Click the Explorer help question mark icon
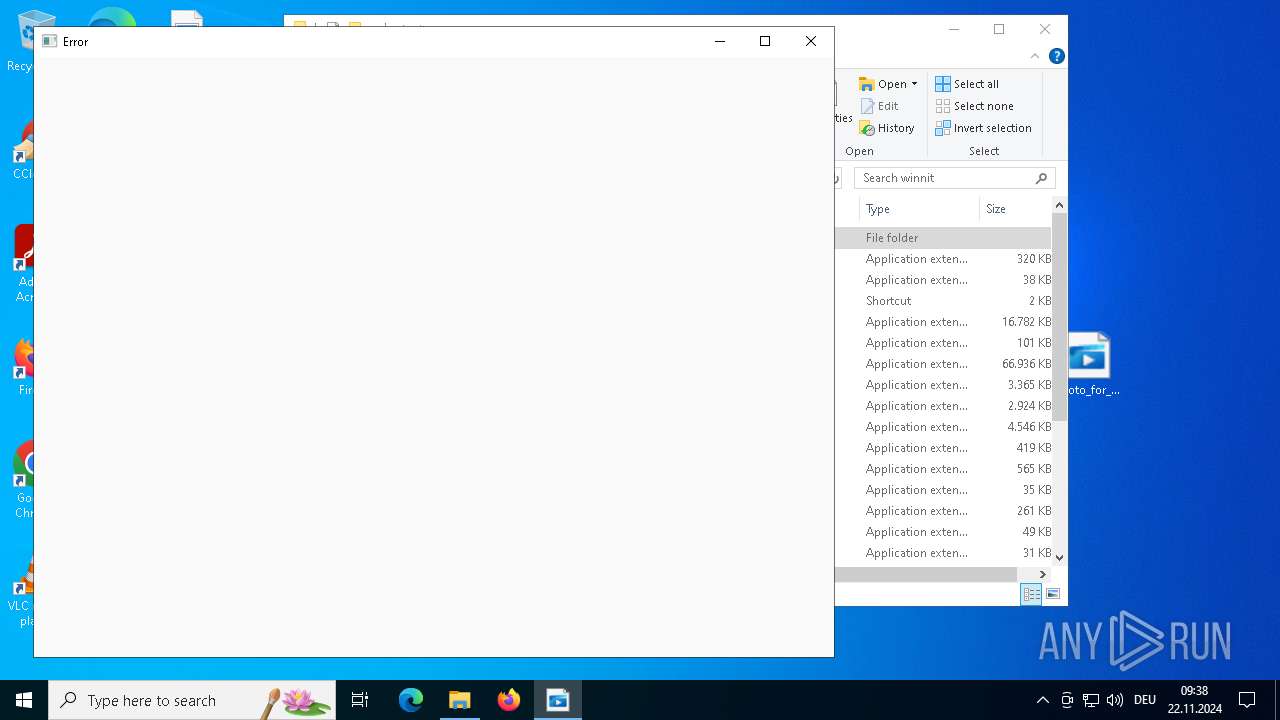This screenshot has height=720, width=1280. click(x=1056, y=56)
